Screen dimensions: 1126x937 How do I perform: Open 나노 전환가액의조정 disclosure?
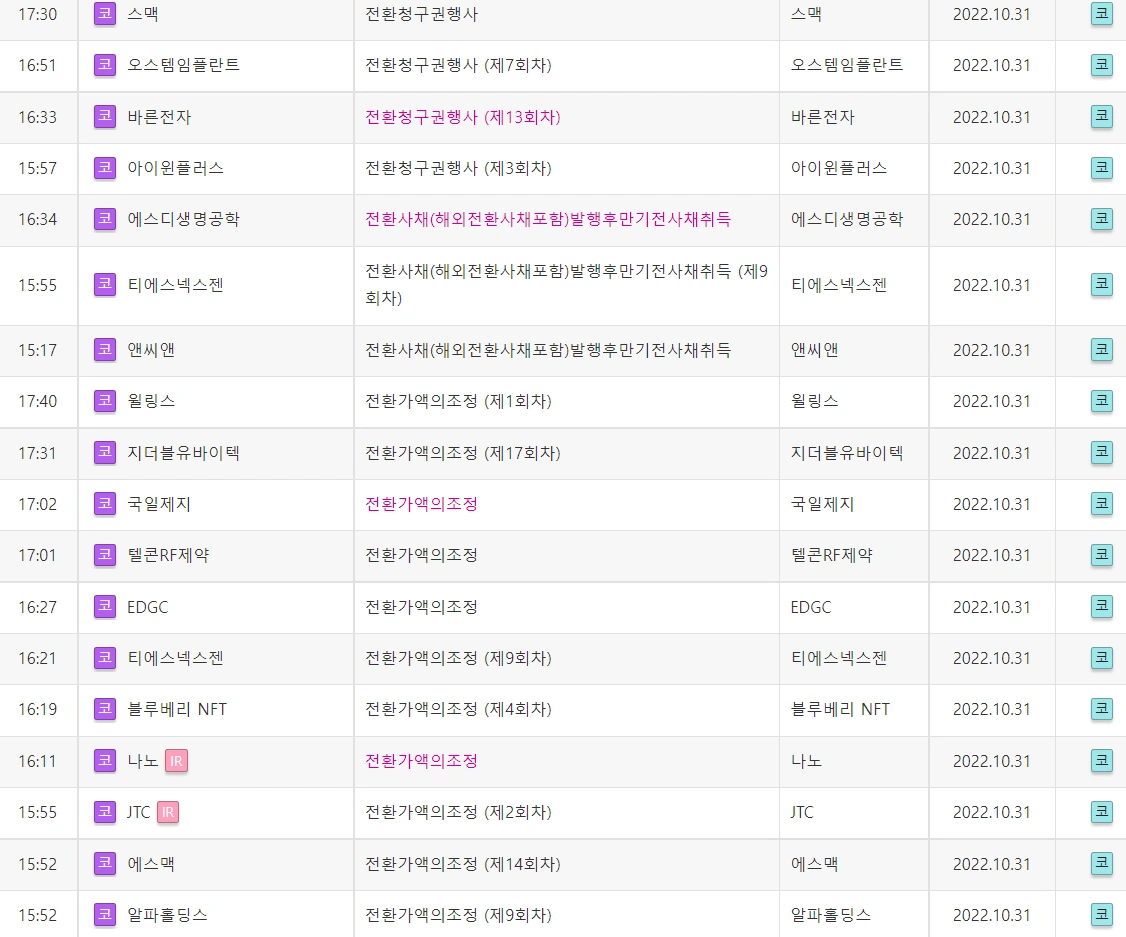422,760
